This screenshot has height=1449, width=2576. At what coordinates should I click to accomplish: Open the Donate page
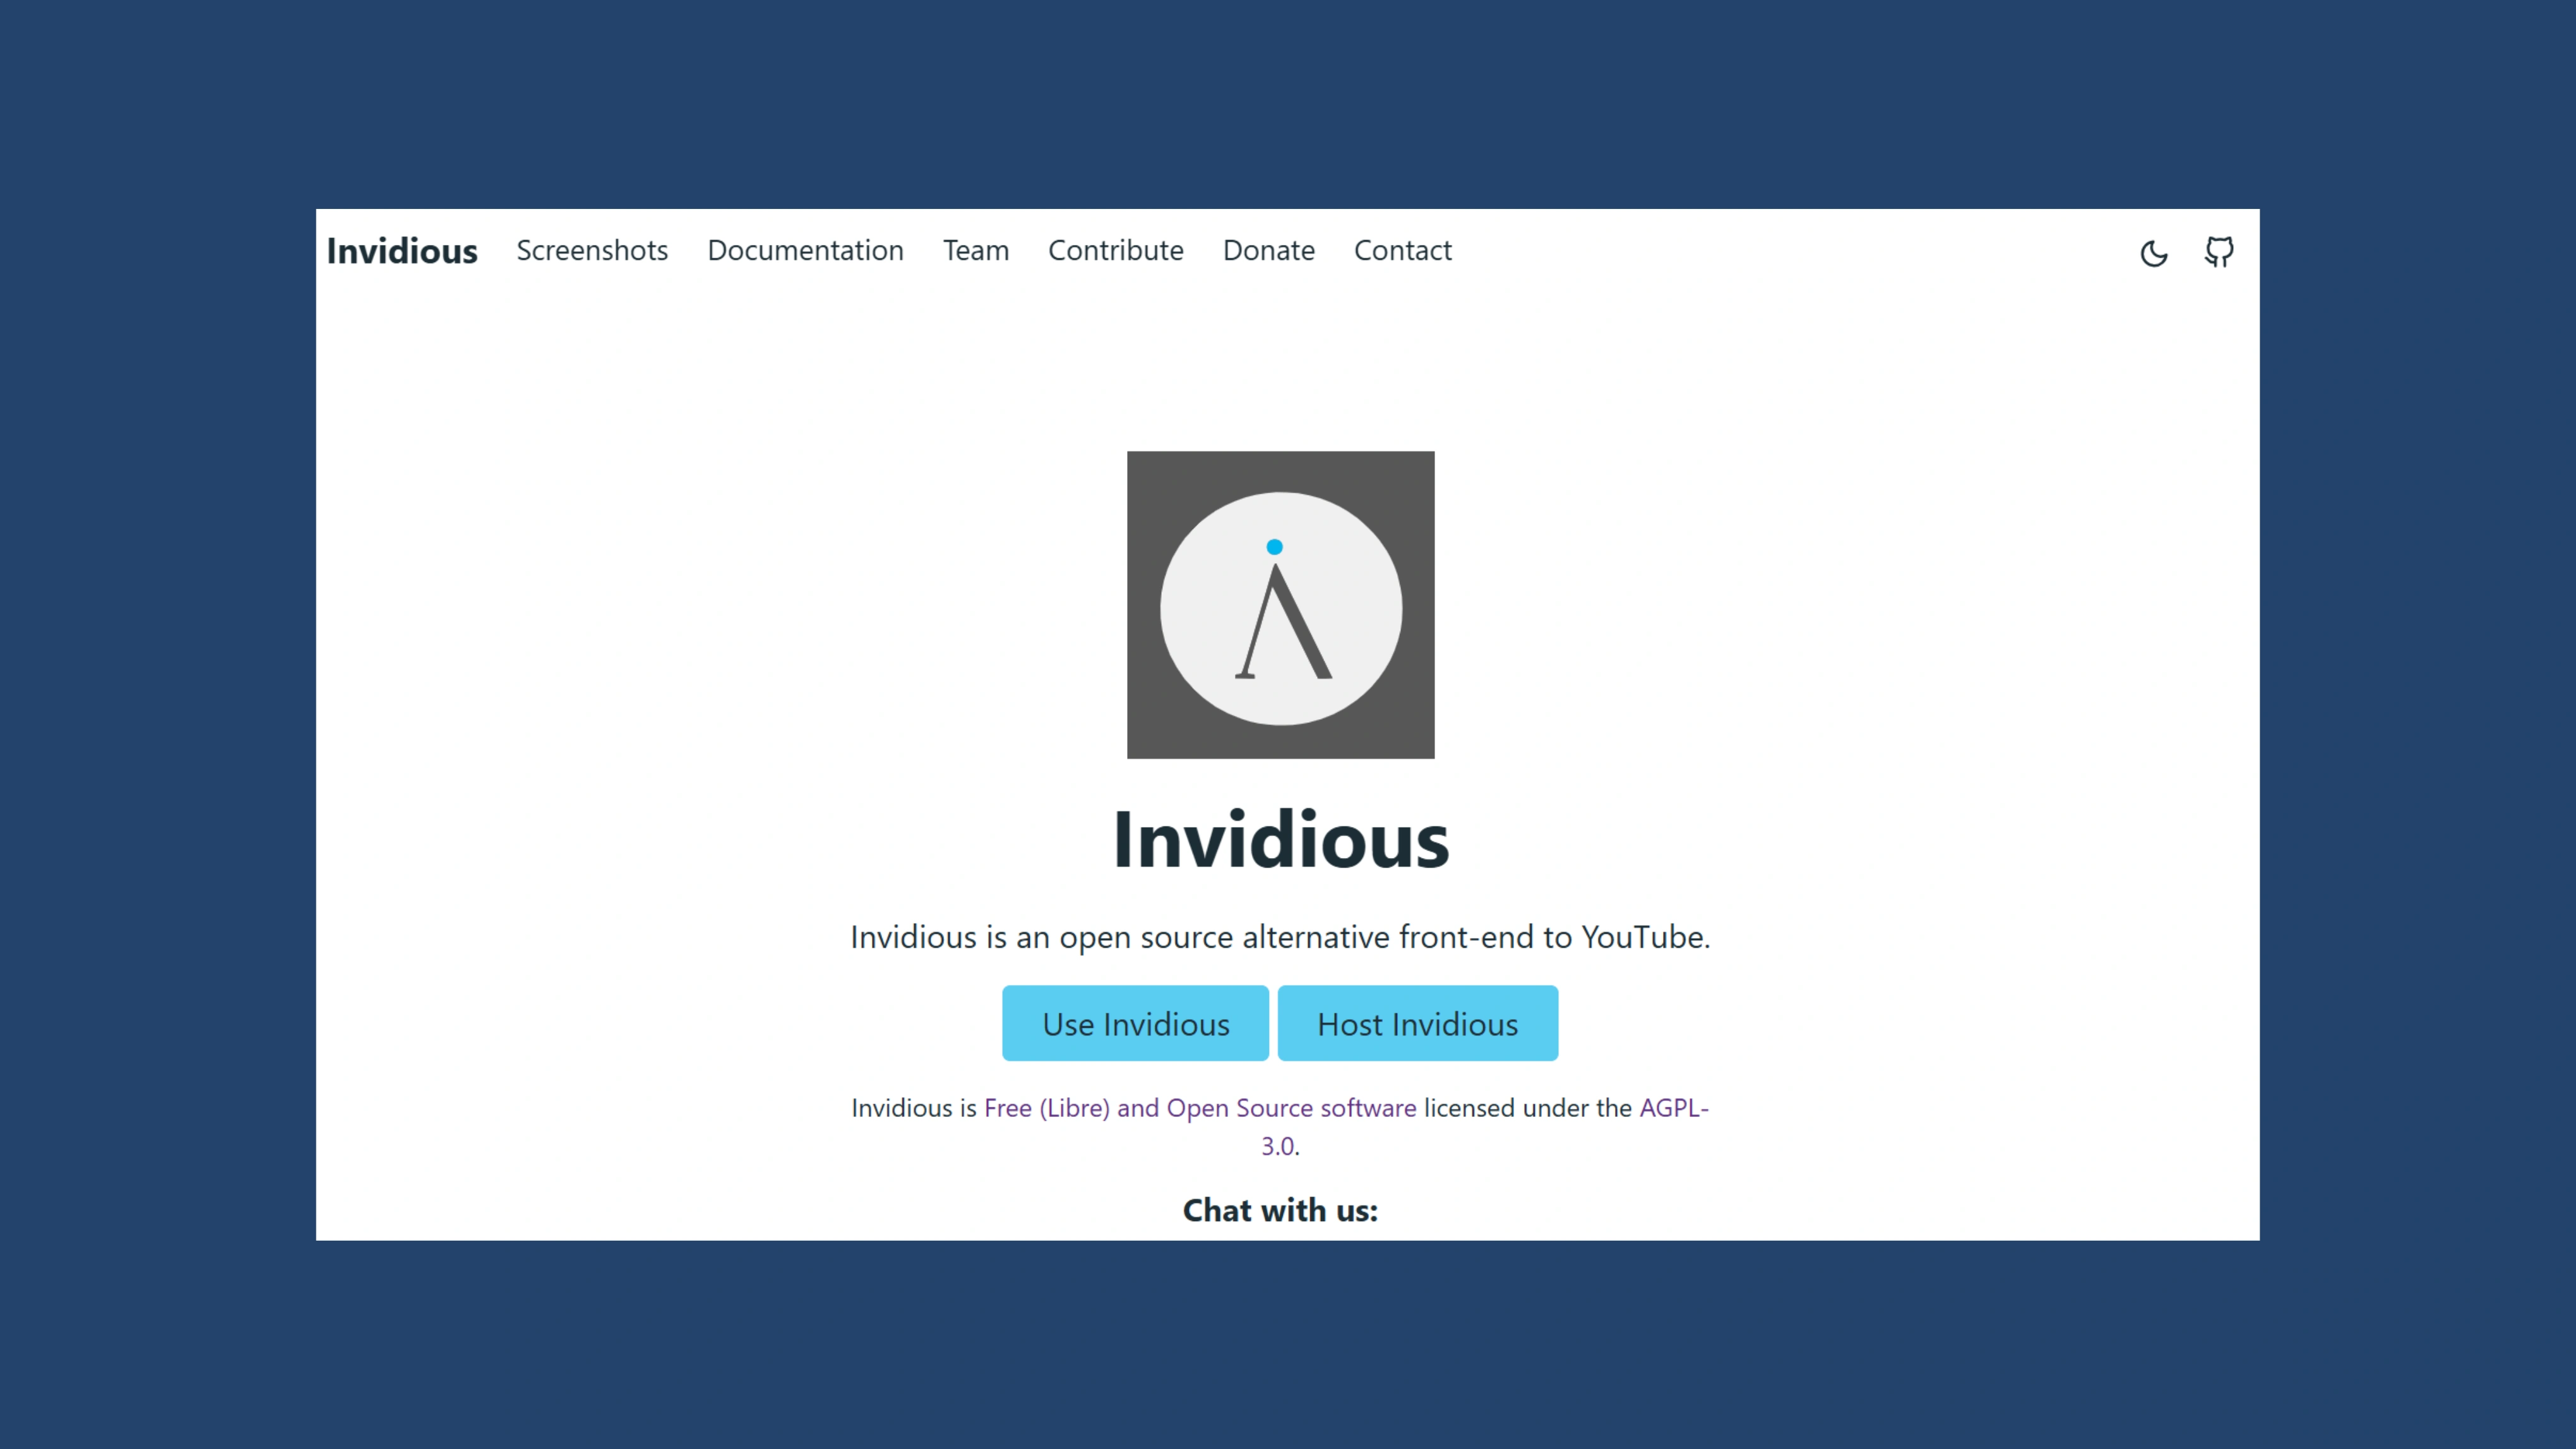pos(1269,250)
